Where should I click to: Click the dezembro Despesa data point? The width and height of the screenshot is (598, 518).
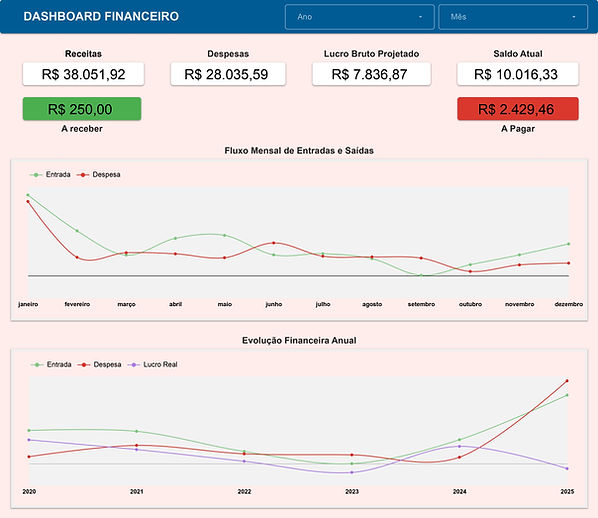click(569, 263)
